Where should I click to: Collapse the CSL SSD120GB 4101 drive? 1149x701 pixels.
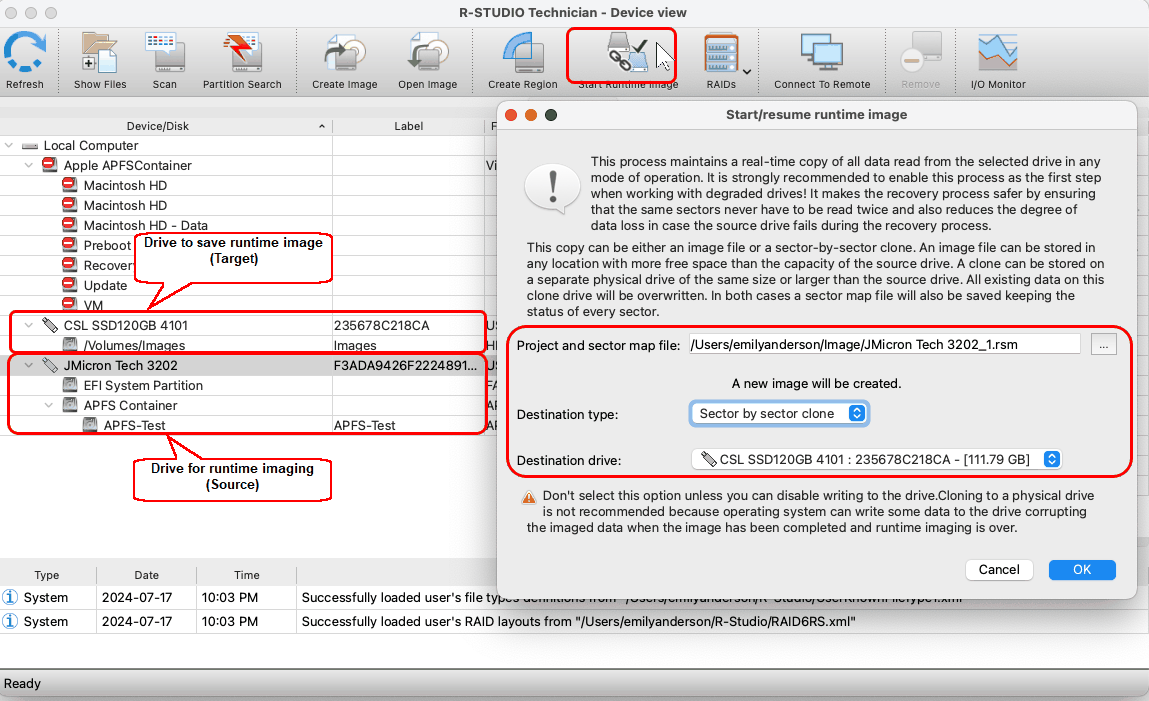point(29,325)
